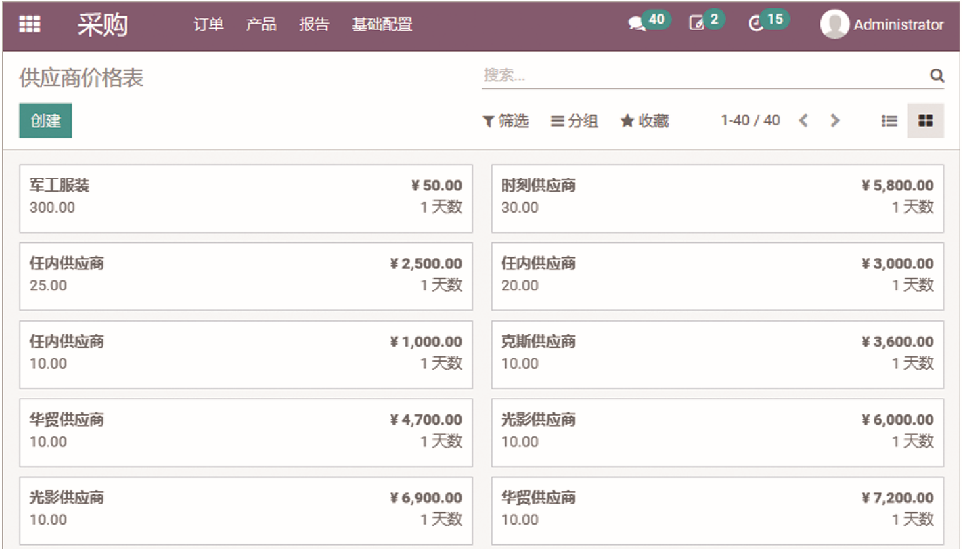Screen dimensions: 962x549
Task: Open the 收藏 favorites dropdown
Action: [644, 121]
